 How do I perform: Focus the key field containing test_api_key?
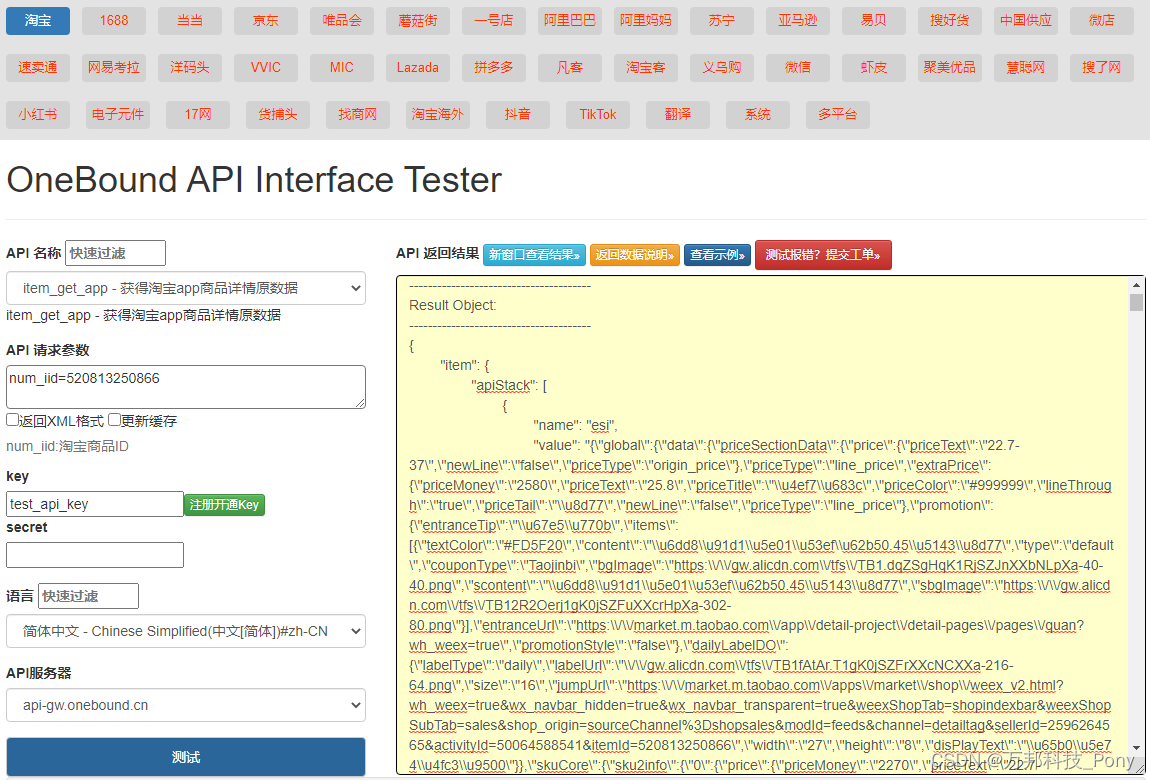pos(95,504)
